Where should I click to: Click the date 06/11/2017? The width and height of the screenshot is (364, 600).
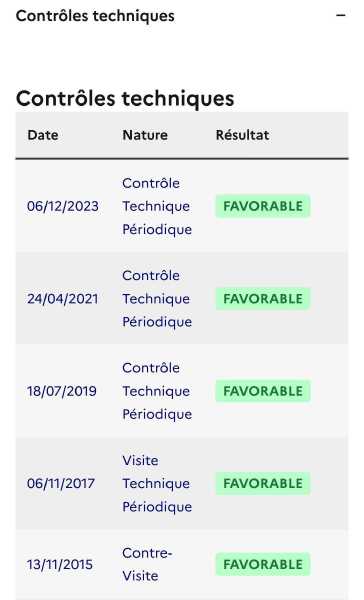pyautogui.click(x=61, y=484)
